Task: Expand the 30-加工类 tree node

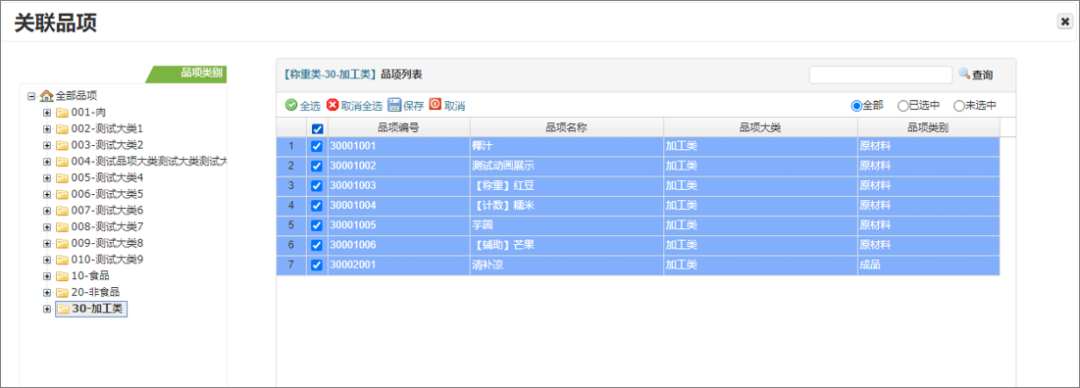Action: click(47, 309)
